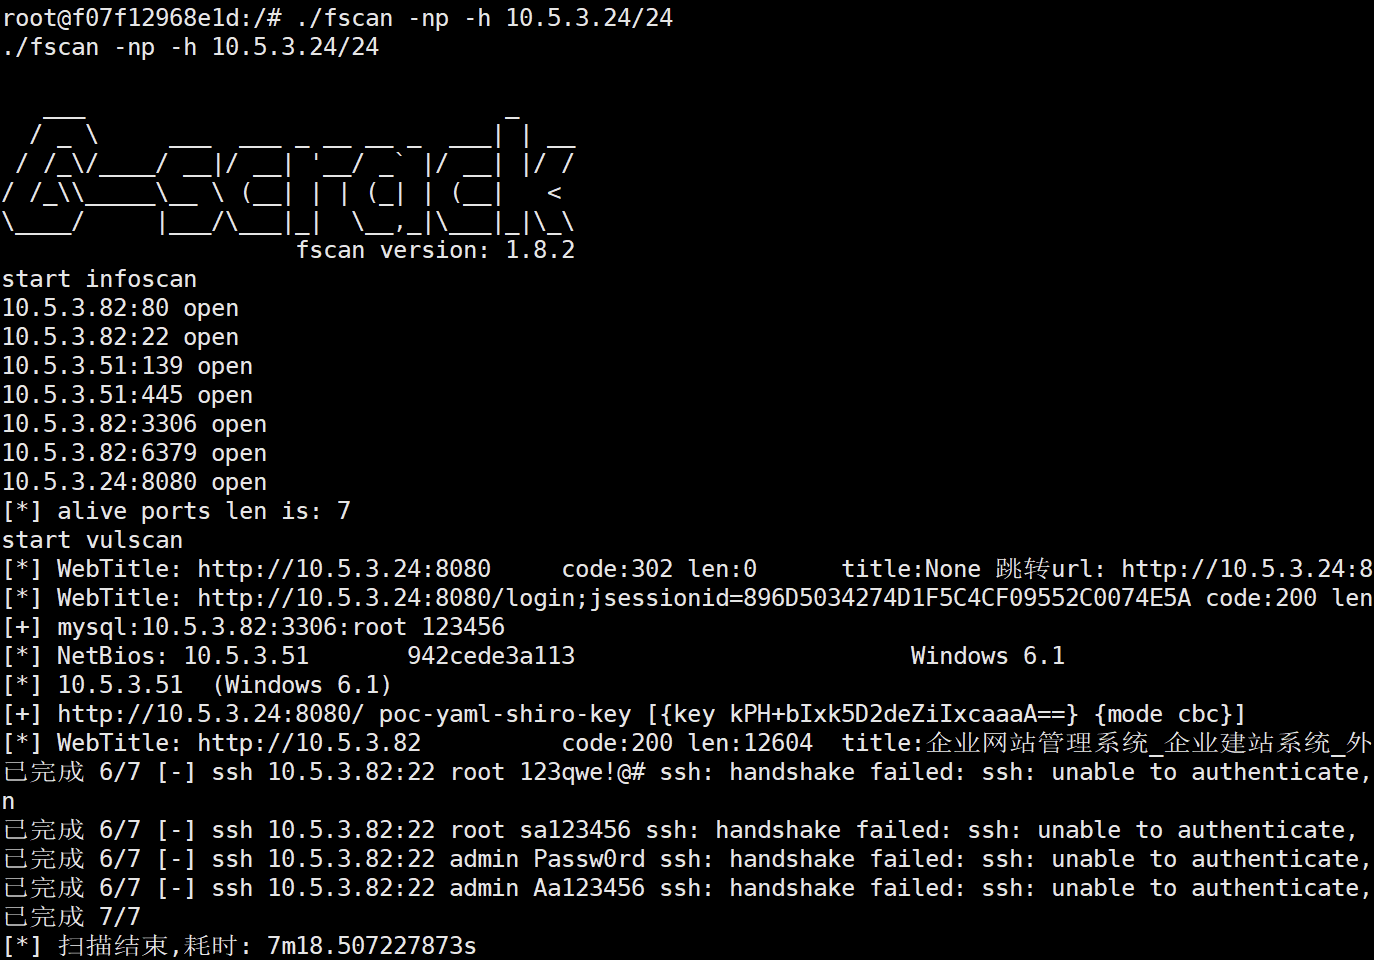
Task: Select the ssh admin Aa123456 attempt line
Action: coord(687,888)
